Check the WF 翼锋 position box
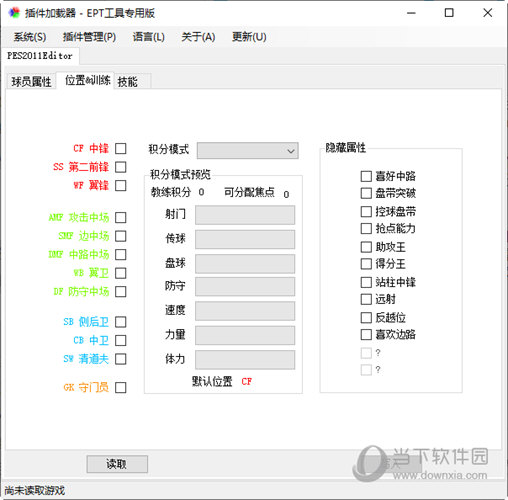Image resolution: width=508 pixels, height=500 pixels. click(x=121, y=185)
